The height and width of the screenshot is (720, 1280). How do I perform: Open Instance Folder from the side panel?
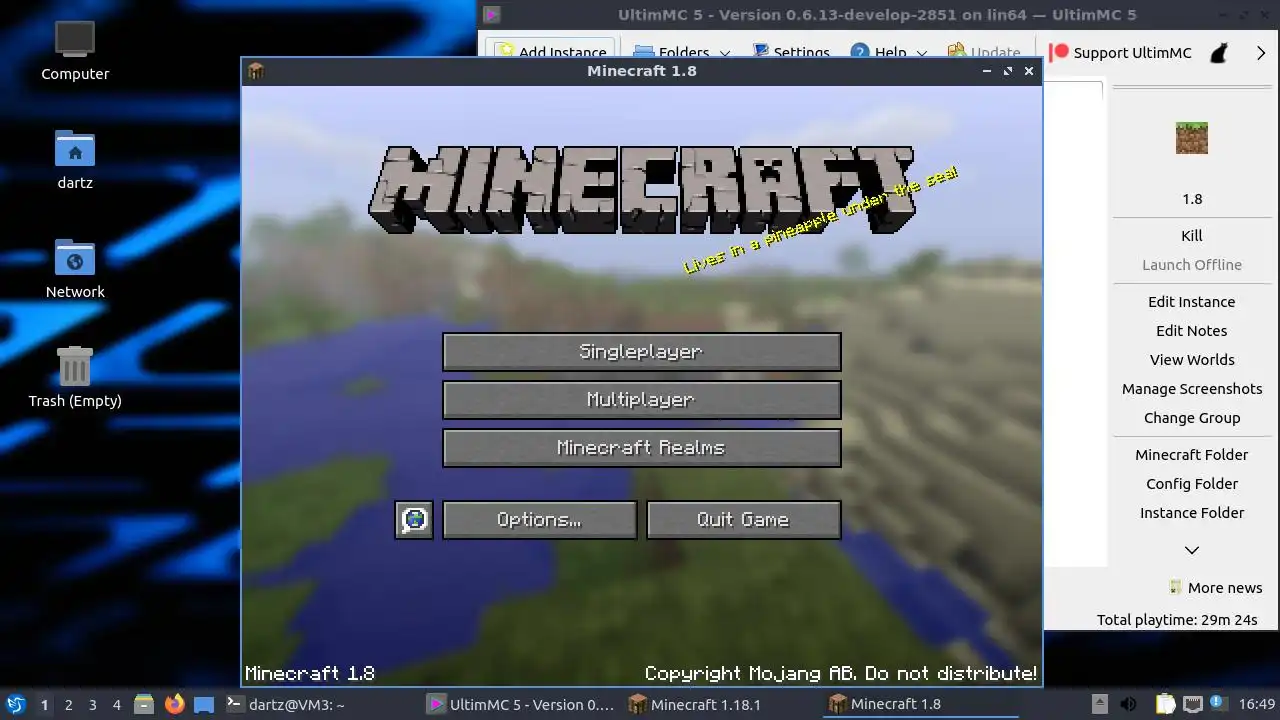[x=1192, y=513]
